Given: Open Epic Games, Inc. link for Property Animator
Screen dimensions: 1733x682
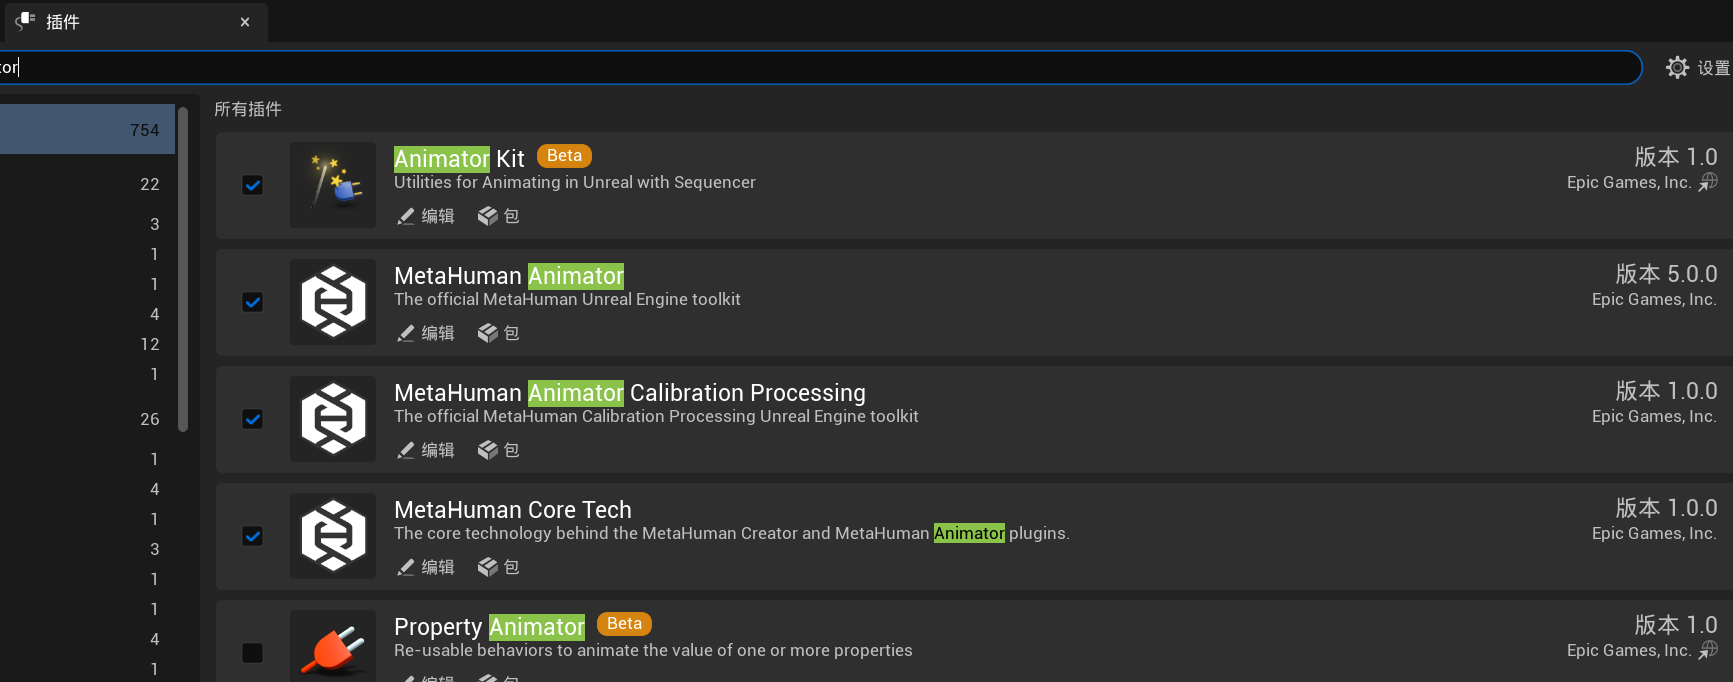Looking at the screenshot, I should (1642, 650).
